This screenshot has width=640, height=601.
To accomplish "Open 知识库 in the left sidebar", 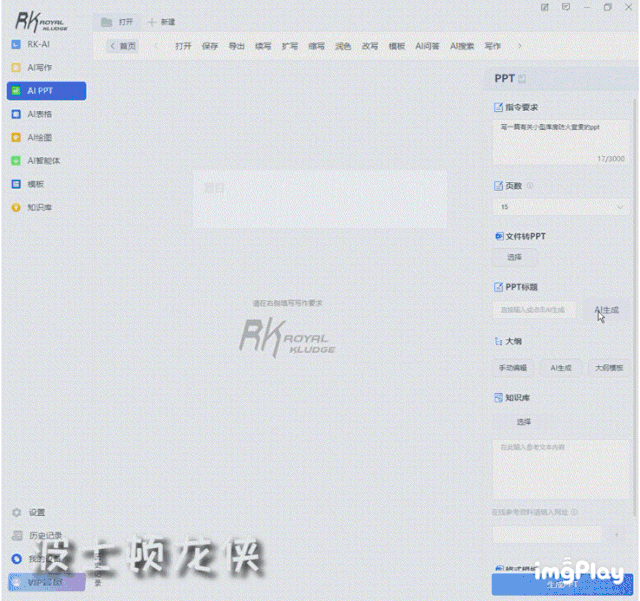I will [x=32, y=207].
